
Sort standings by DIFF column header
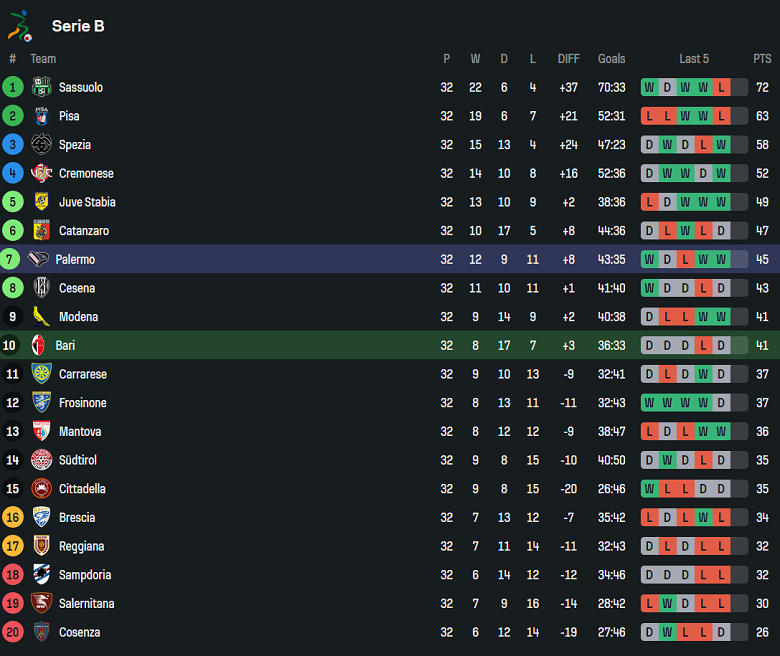(568, 59)
